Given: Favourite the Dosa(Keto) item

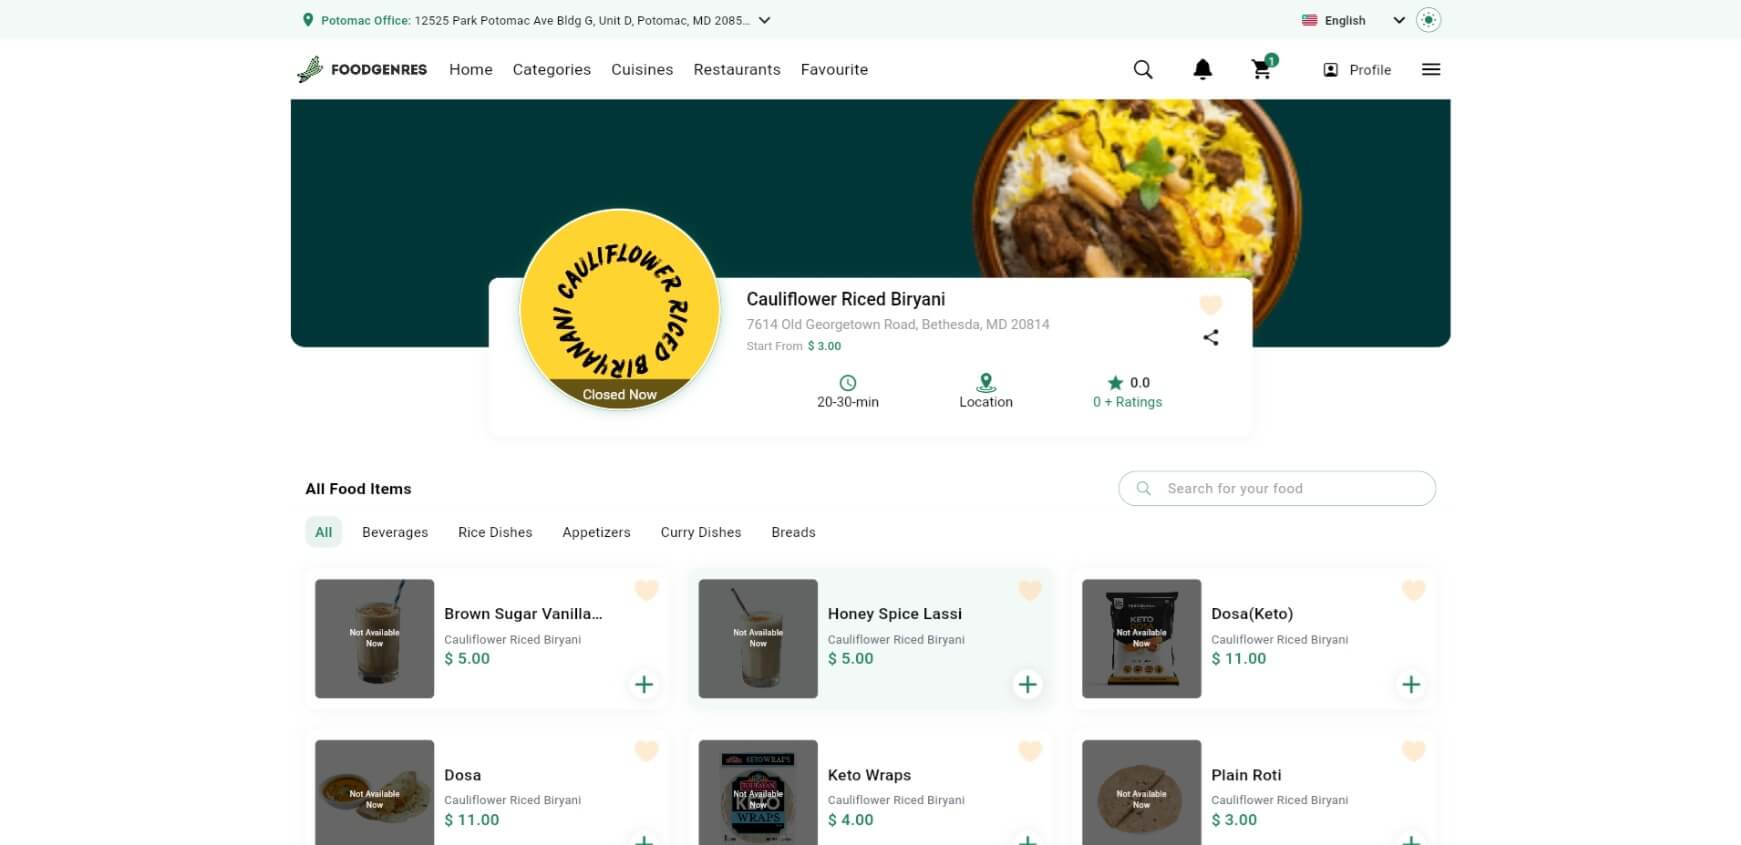Looking at the screenshot, I should click(1414, 590).
